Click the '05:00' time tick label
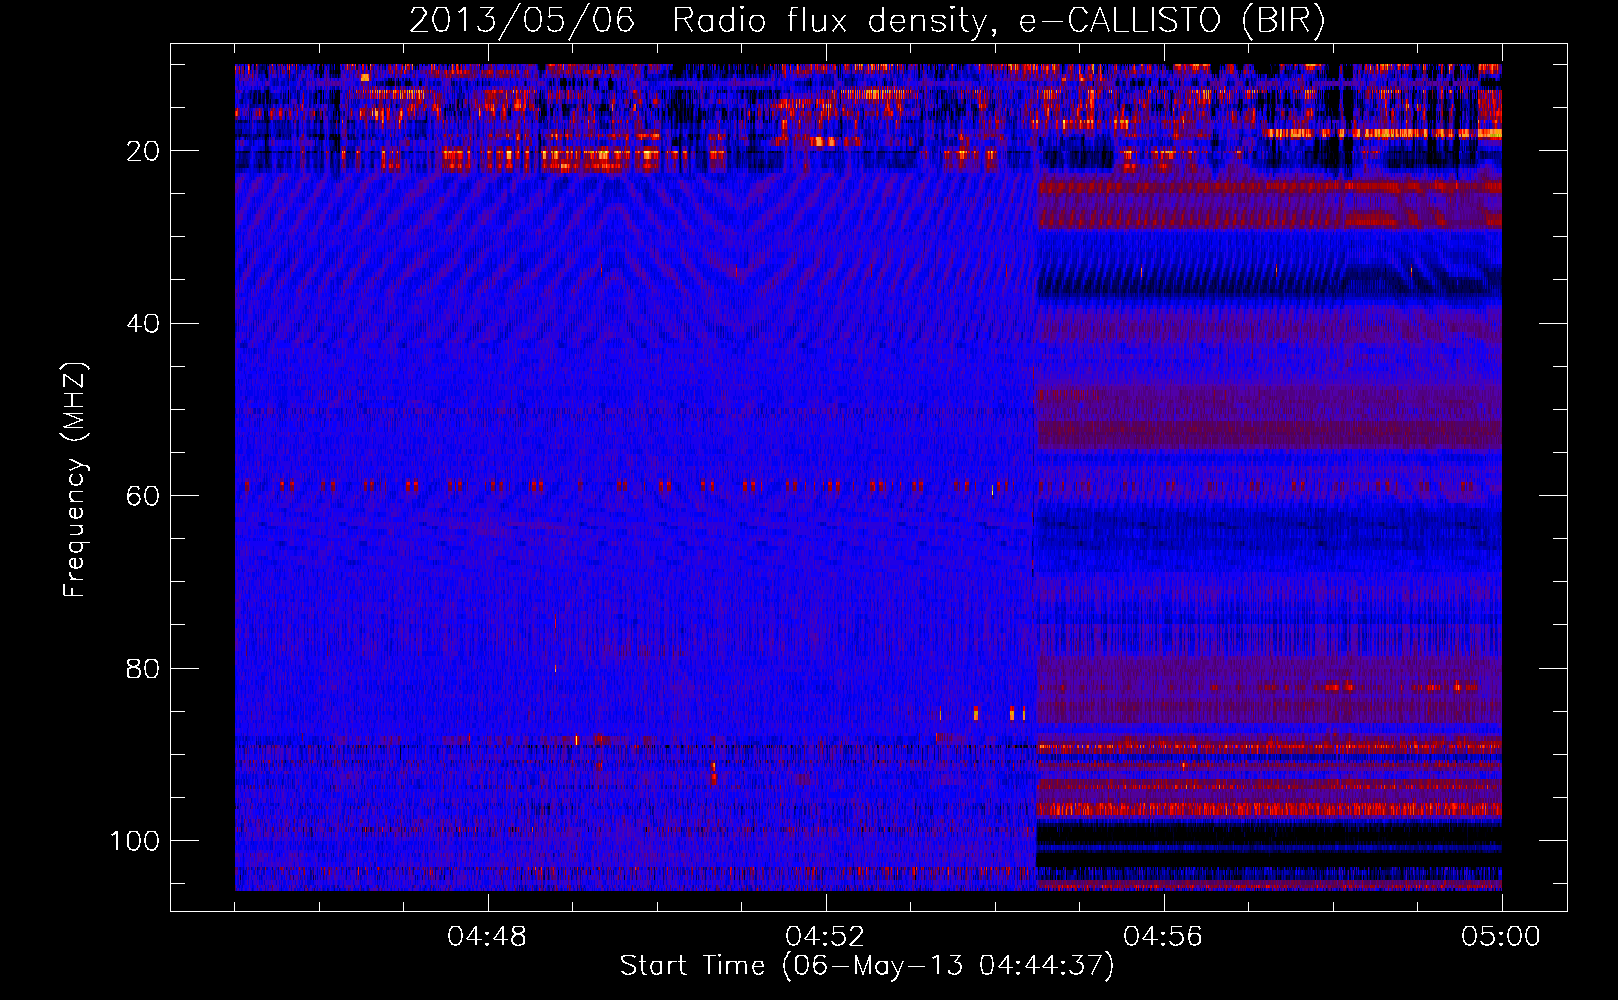1618x1000 pixels. tap(1501, 937)
